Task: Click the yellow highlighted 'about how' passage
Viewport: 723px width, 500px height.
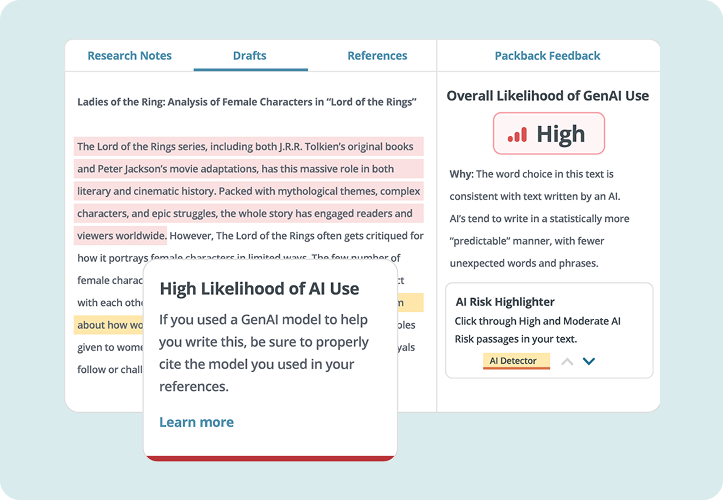Action: (108, 325)
